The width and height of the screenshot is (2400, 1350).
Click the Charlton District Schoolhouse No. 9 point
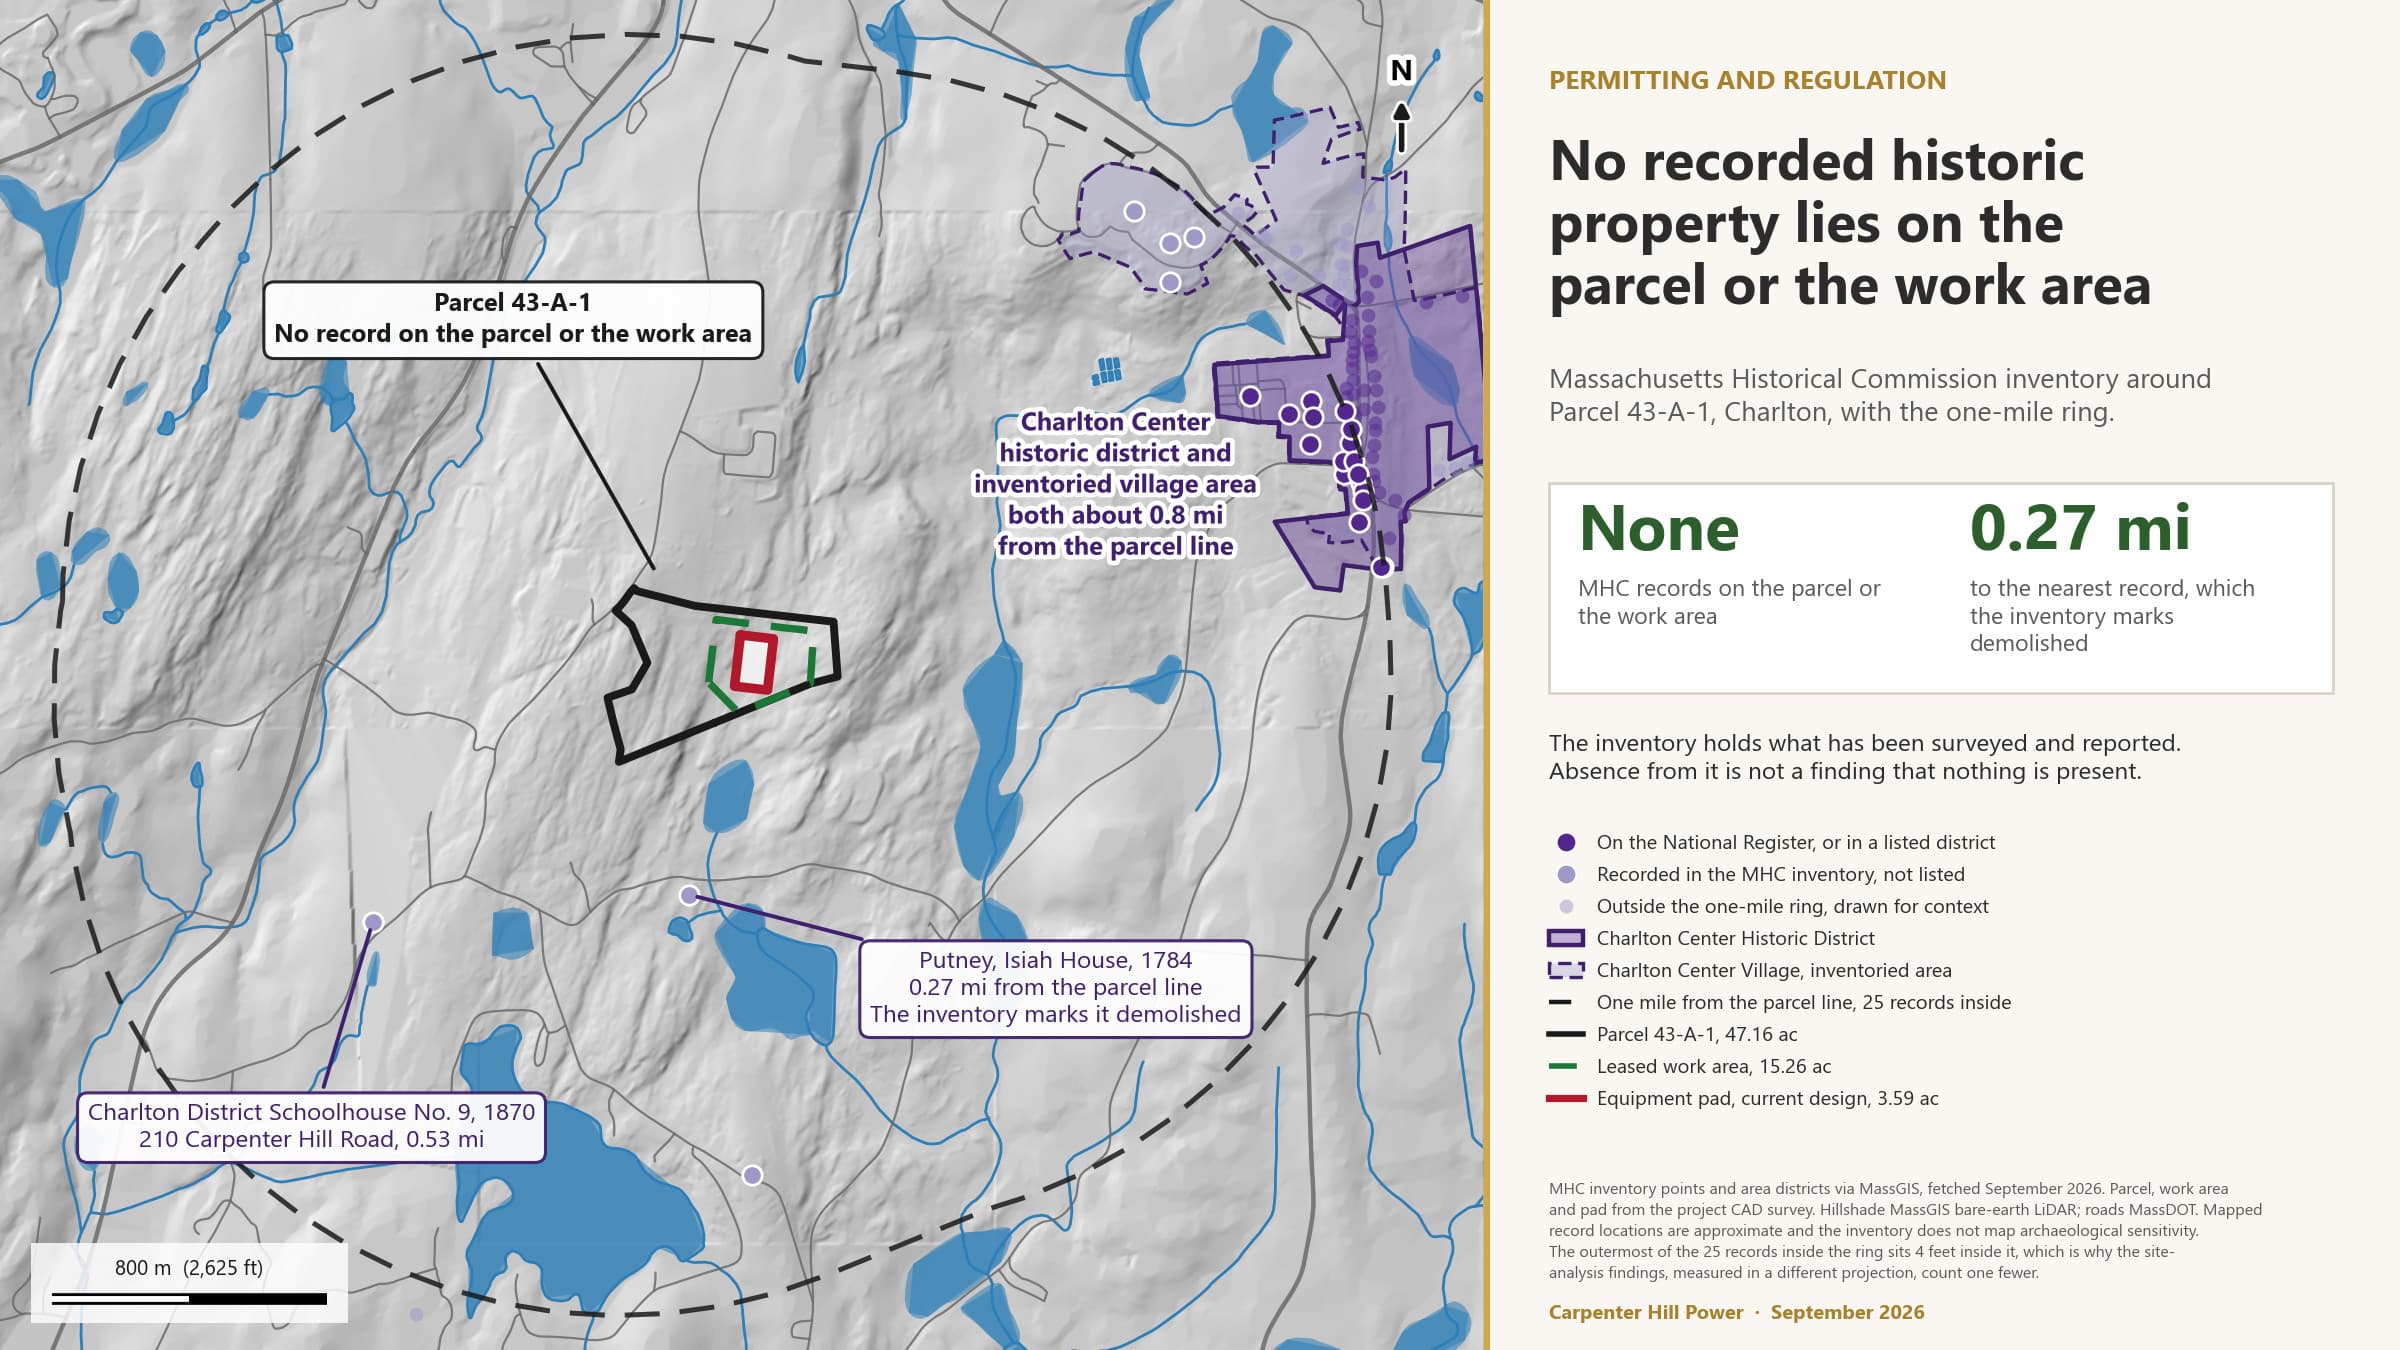point(373,922)
